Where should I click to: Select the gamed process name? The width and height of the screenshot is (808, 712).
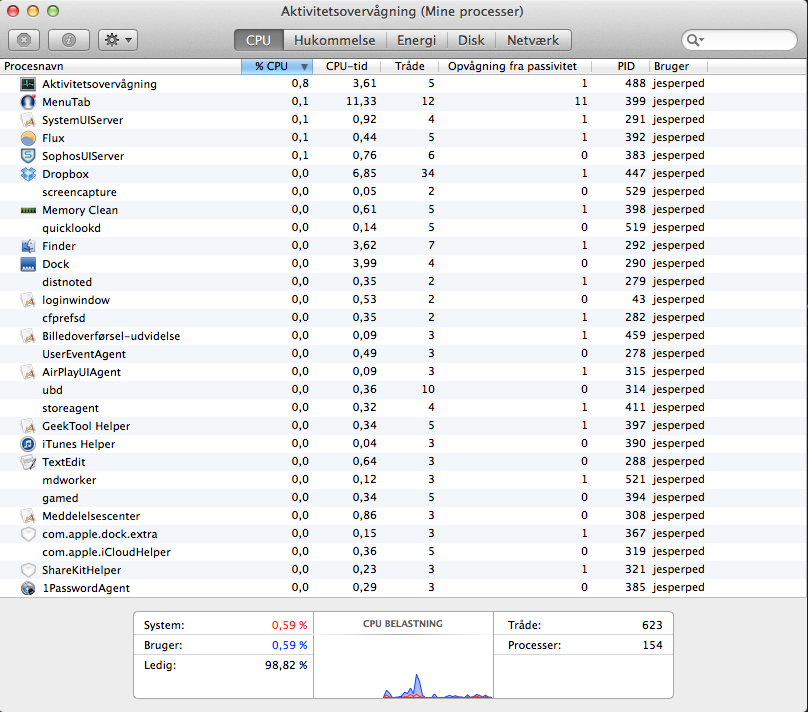click(60, 498)
